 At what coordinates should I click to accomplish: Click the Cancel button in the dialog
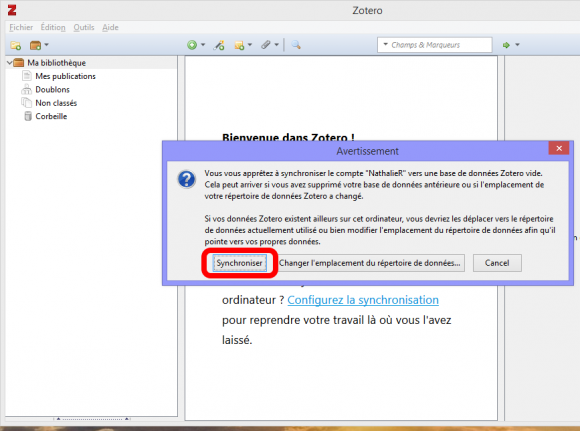pos(497,263)
